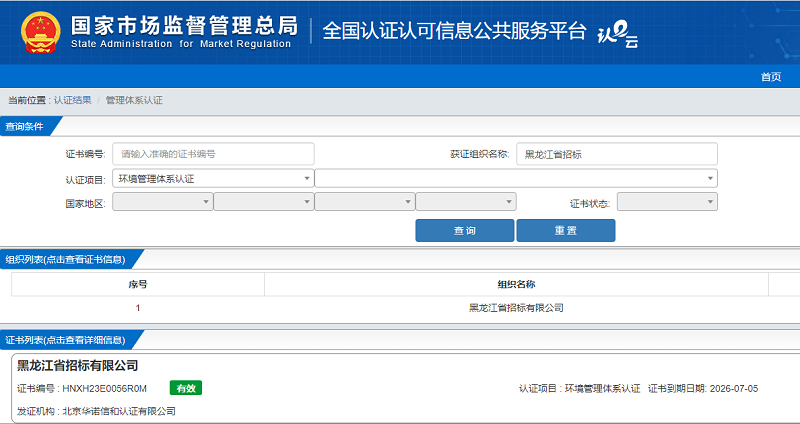The image size is (800, 424).
Task: Open the fourth 国家地区 dropdown
Action: tap(465, 202)
